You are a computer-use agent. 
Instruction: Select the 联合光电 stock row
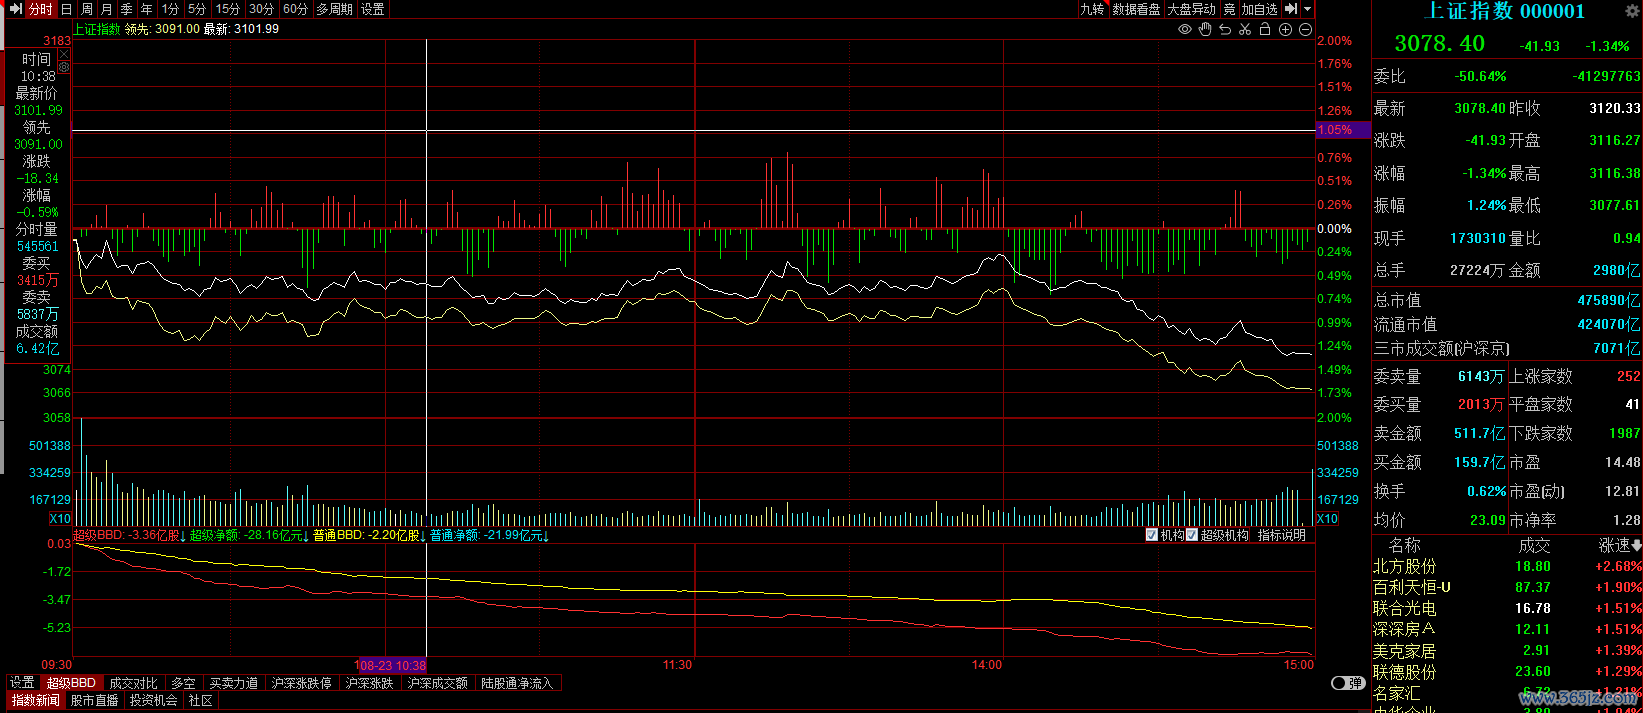pos(1507,608)
